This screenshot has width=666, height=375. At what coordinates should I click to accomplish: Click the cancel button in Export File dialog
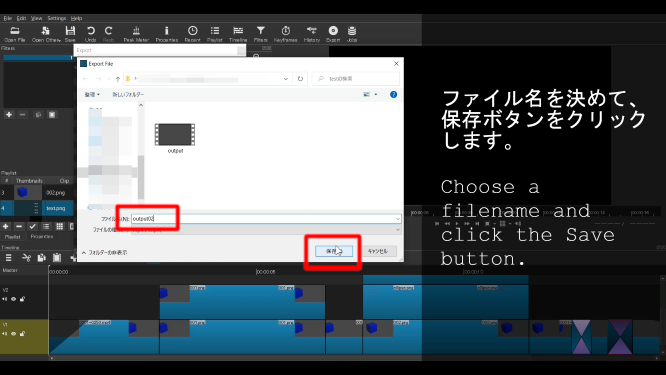coord(378,251)
